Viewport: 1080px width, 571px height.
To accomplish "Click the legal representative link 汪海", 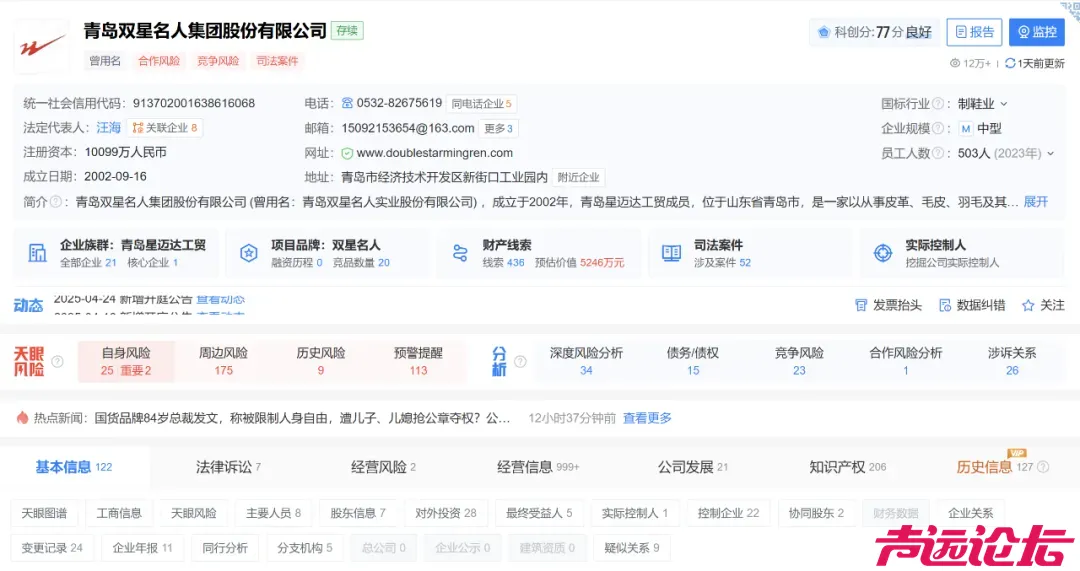I will tap(108, 127).
